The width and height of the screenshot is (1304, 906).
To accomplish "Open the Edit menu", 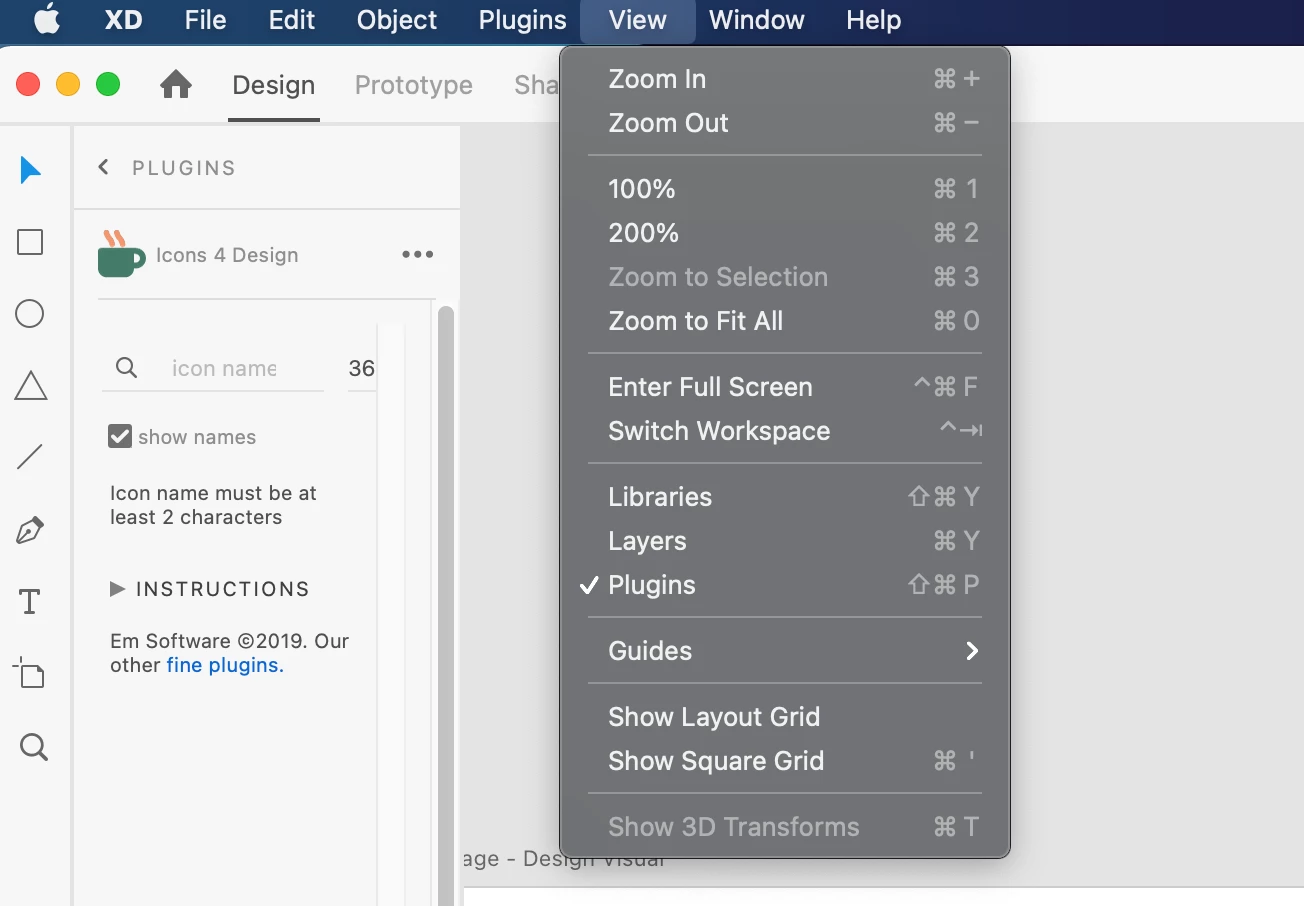I will pyautogui.click(x=292, y=20).
